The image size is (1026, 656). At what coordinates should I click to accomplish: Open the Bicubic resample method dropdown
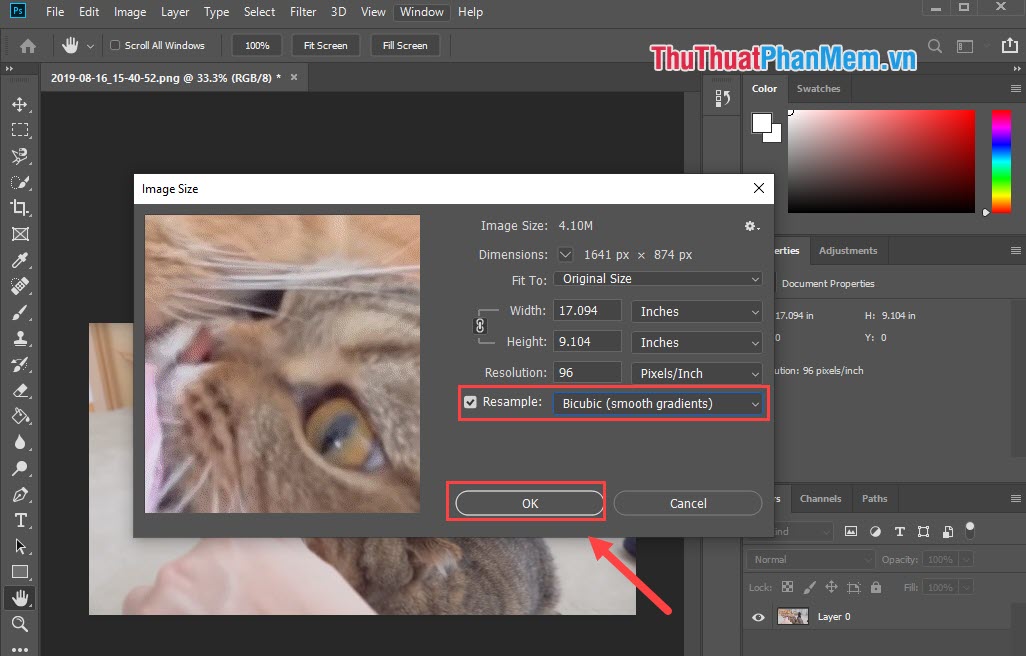click(659, 403)
